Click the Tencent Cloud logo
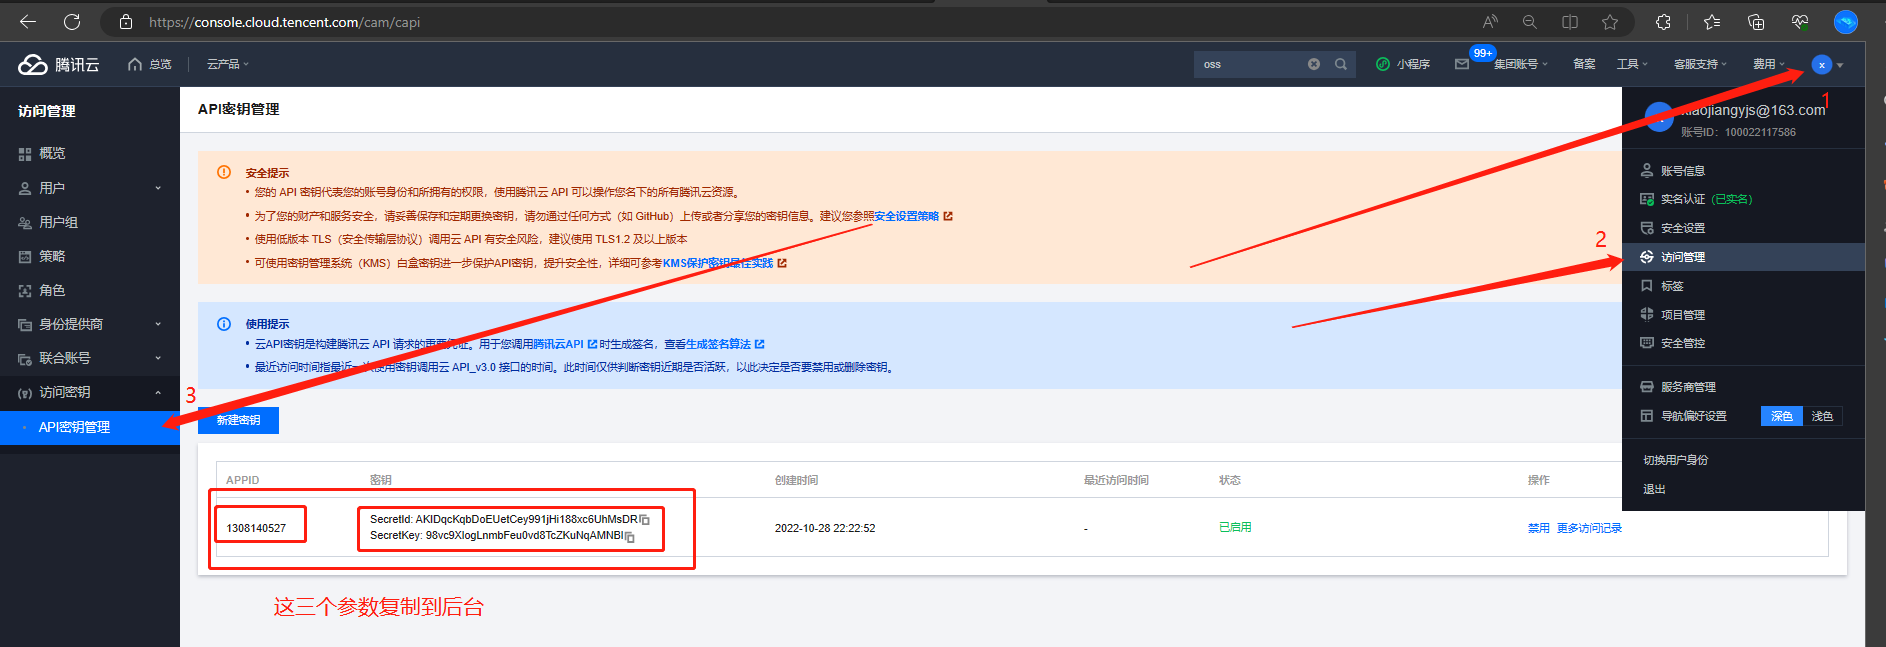Screen dimensions: 1886x647 tap(59, 64)
